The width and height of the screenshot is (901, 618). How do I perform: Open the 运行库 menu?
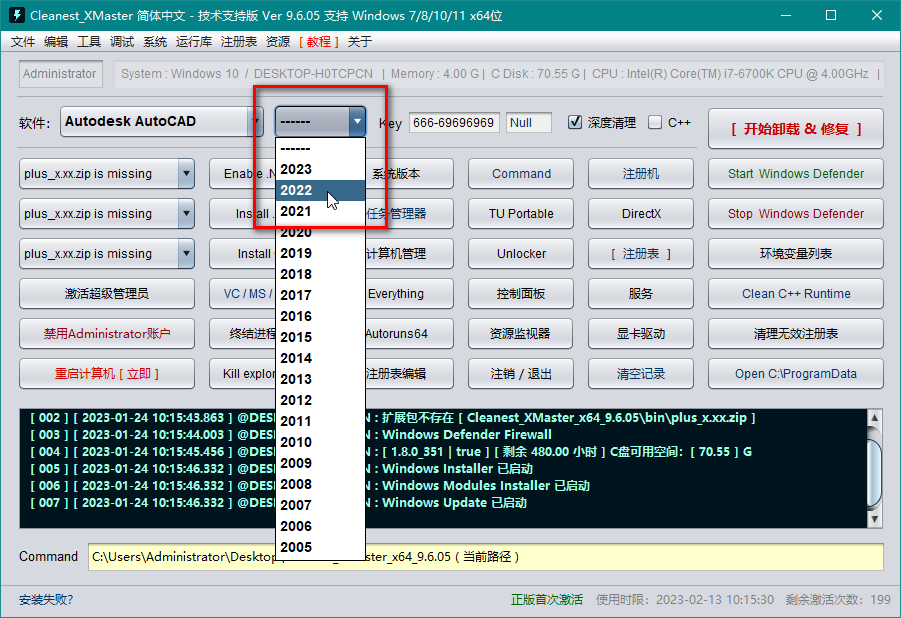(x=194, y=41)
